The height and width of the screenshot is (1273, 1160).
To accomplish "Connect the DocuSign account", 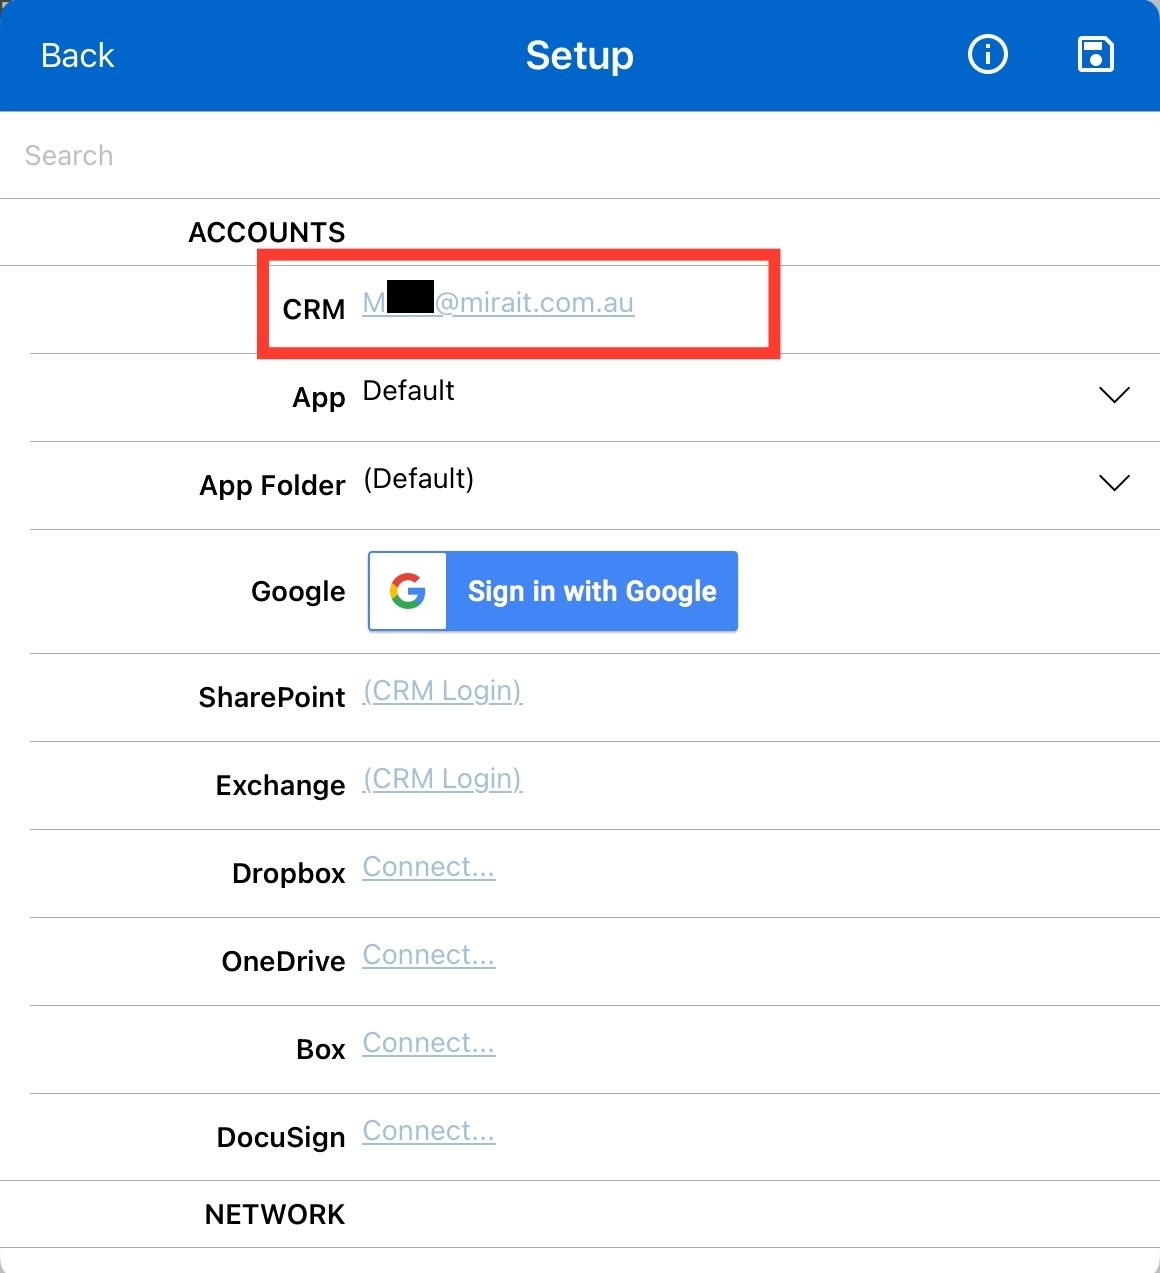I will pos(429,1131).
